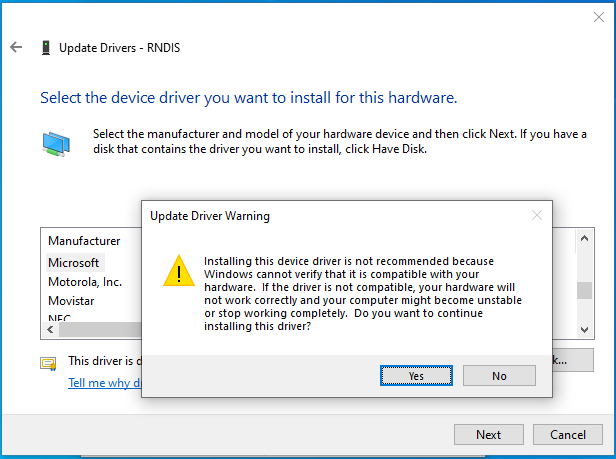616x459 pixels.
Task: Click the yellow warning triangle icon
Action: point(179,271)
